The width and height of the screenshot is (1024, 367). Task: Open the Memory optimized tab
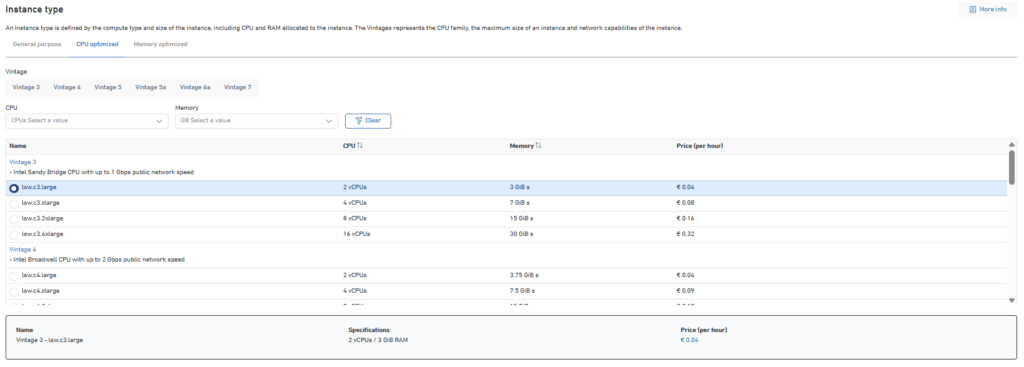pyautogui.click(x=160, y=44)
